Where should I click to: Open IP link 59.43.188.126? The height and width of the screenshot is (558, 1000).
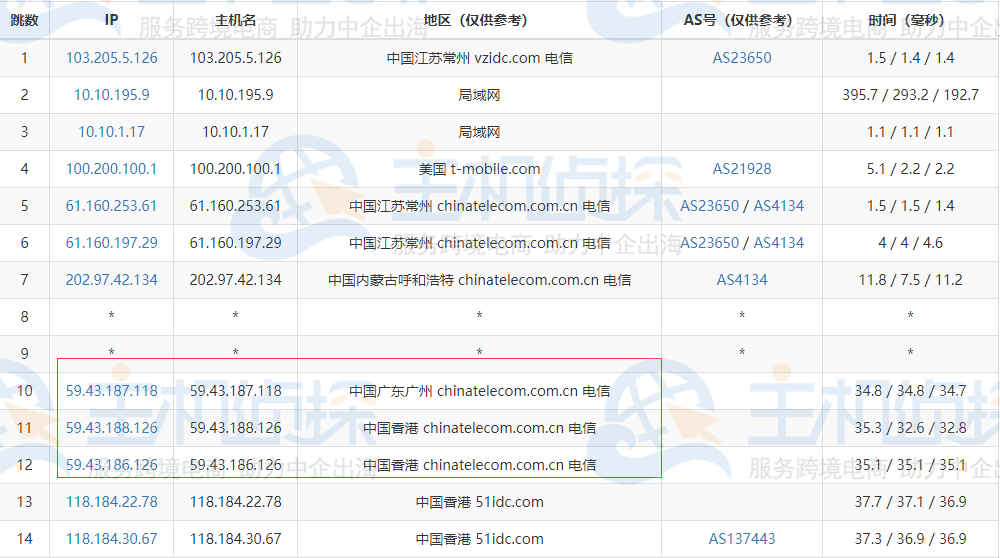(112, 428)
